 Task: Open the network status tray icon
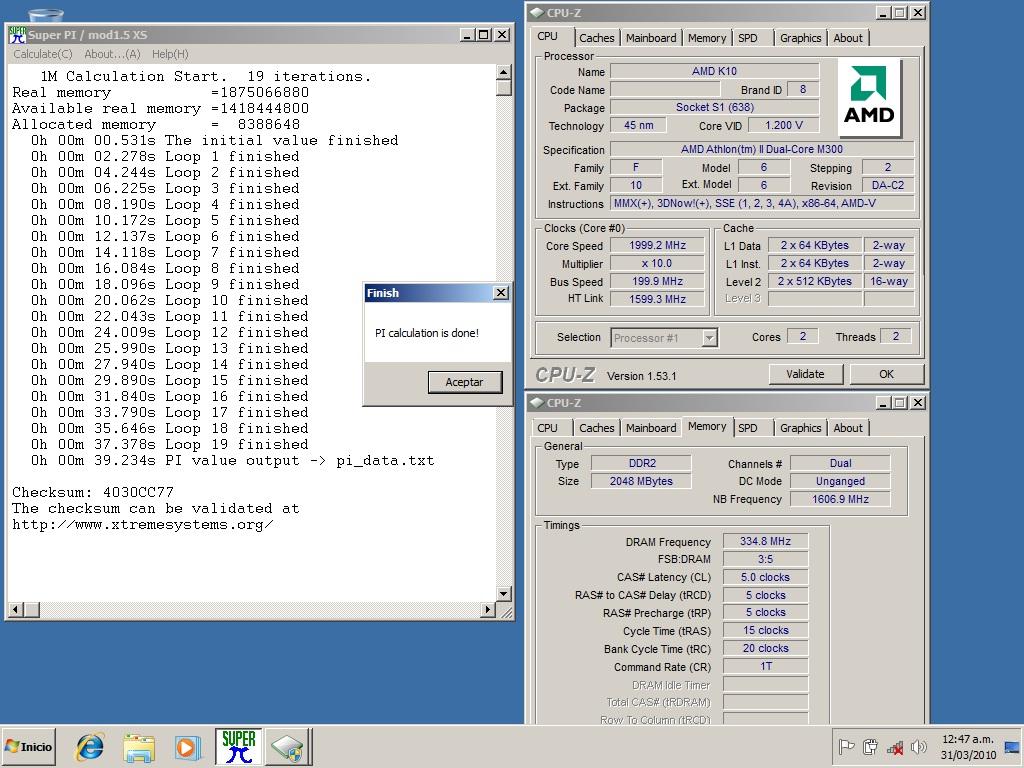tap(895, 747)
